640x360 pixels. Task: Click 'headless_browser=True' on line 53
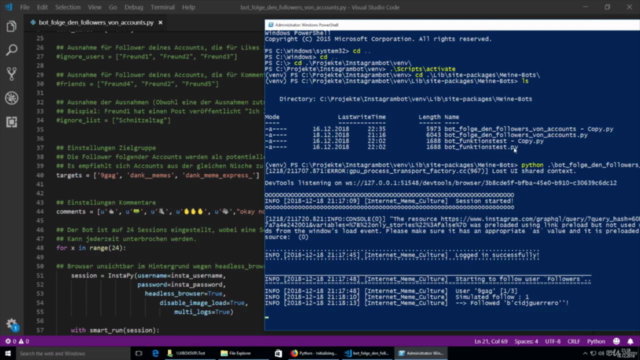tap(184, 294)
